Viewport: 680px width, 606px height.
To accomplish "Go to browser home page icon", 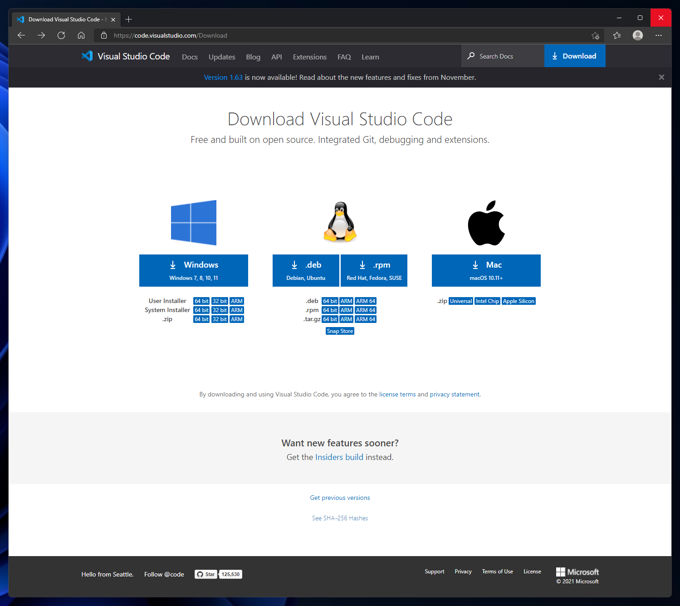I will [81, 36].
